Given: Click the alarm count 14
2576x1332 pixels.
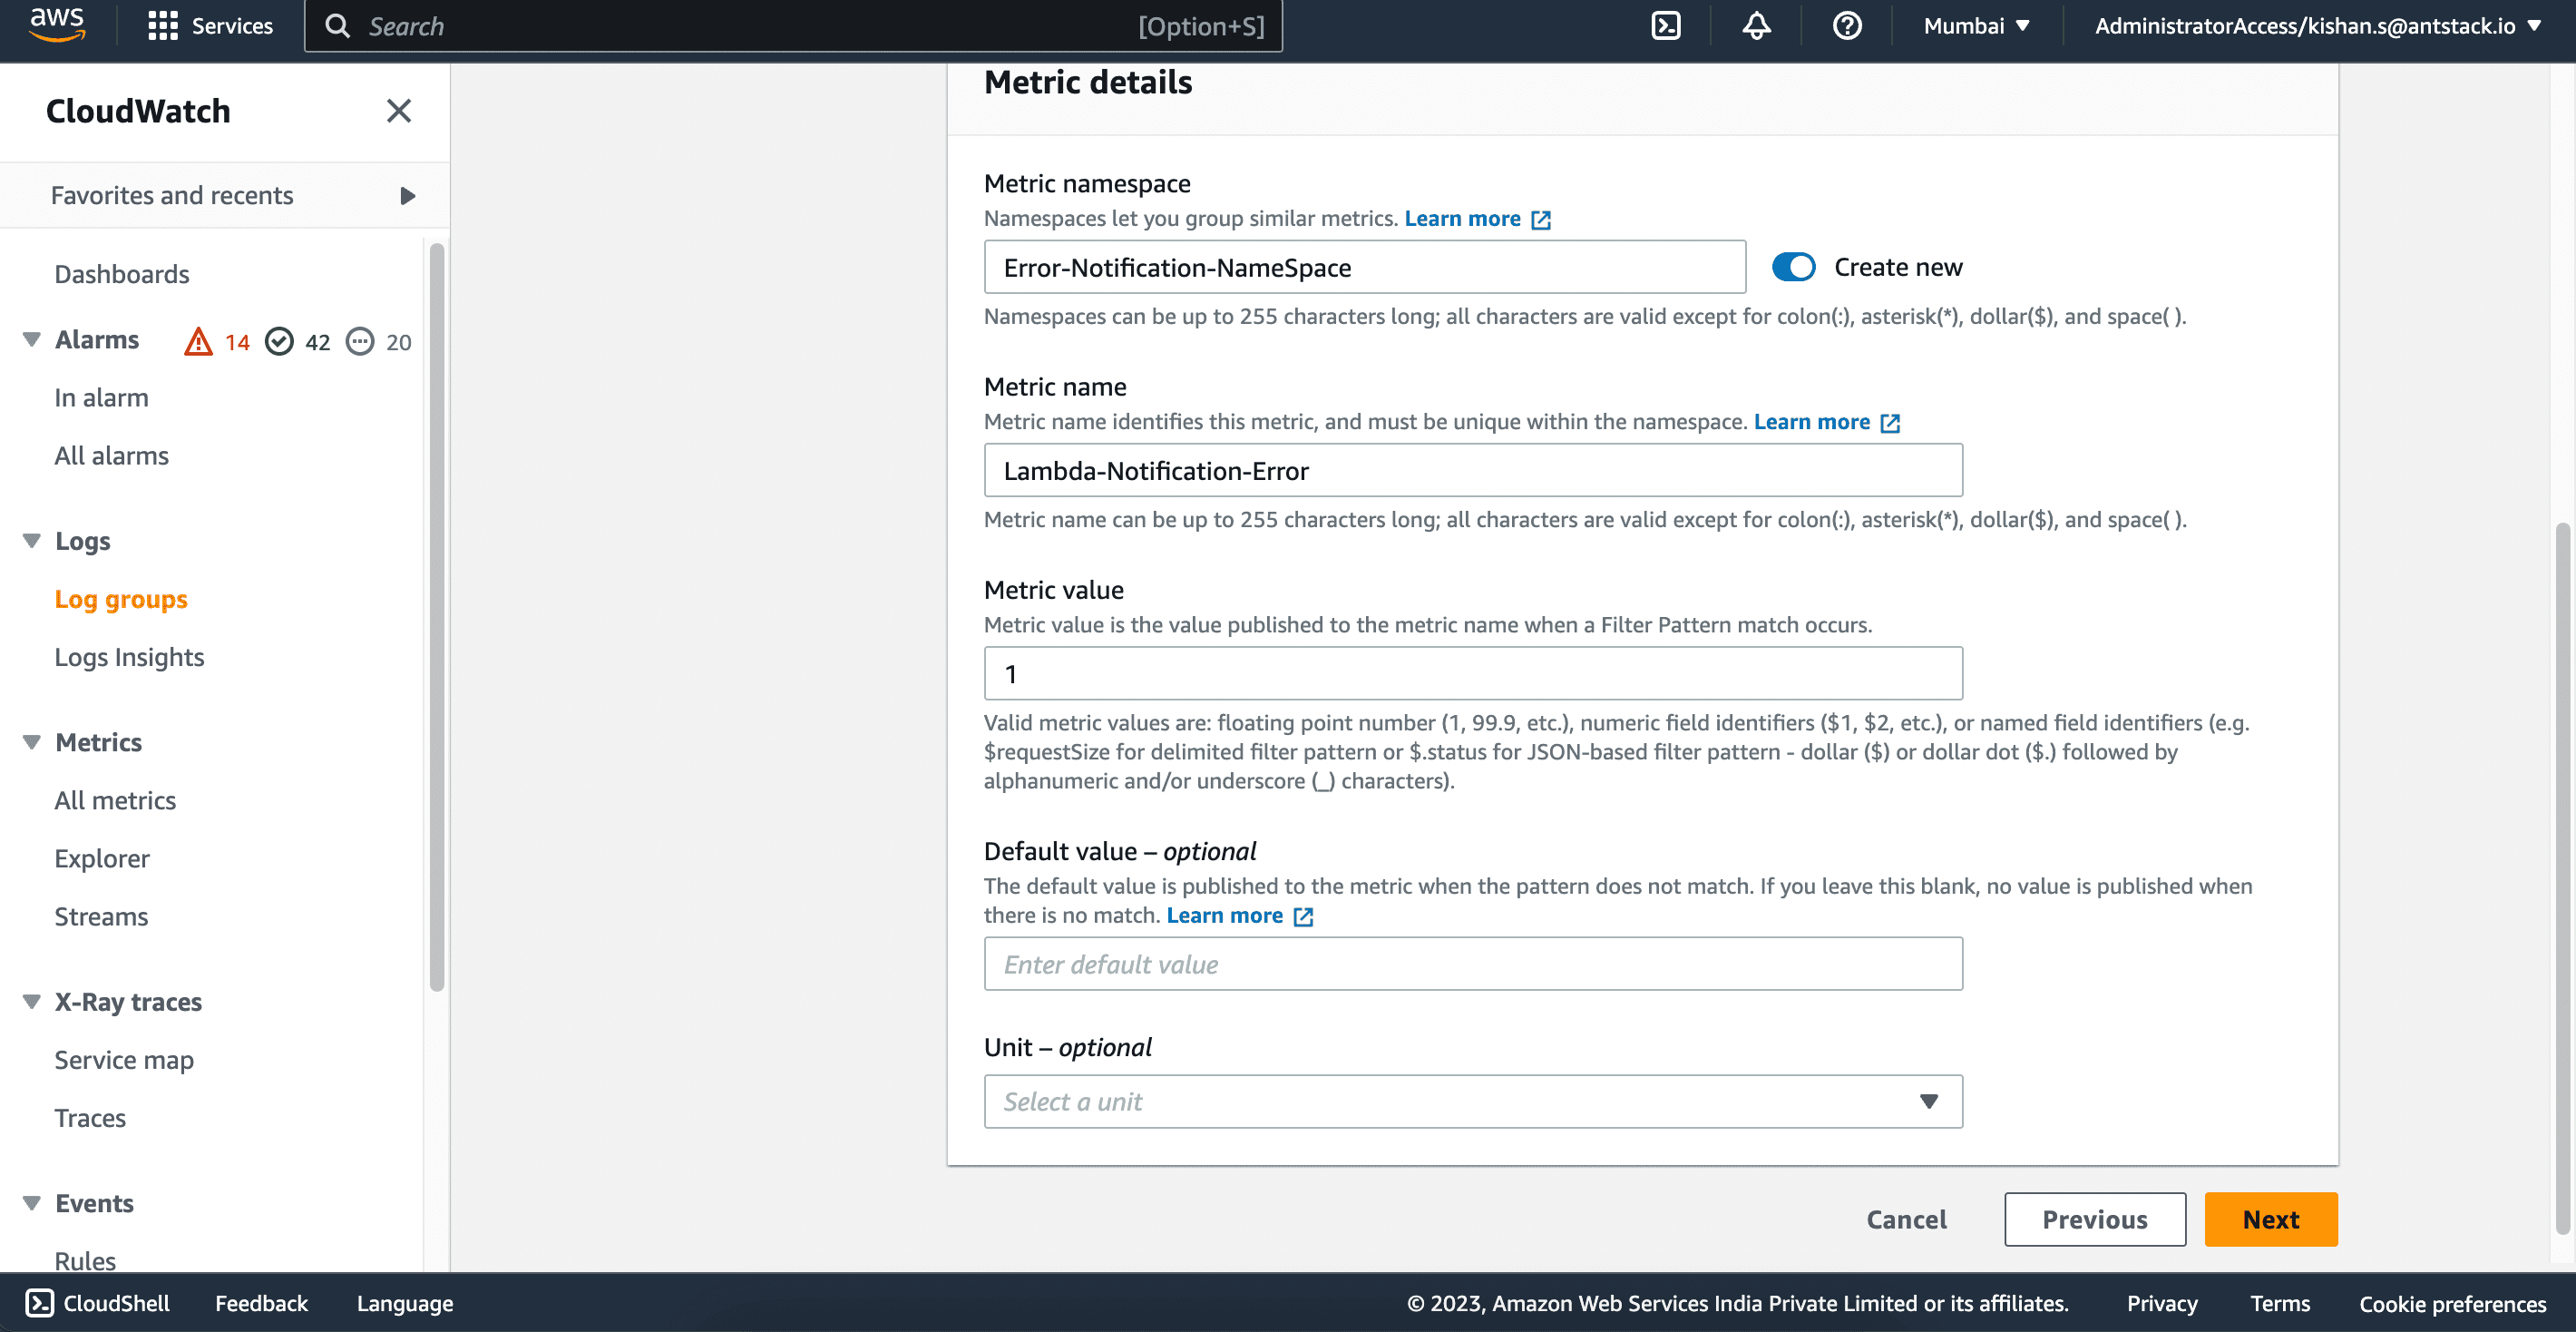Looking at the screenshot, I should coord(236,342).
